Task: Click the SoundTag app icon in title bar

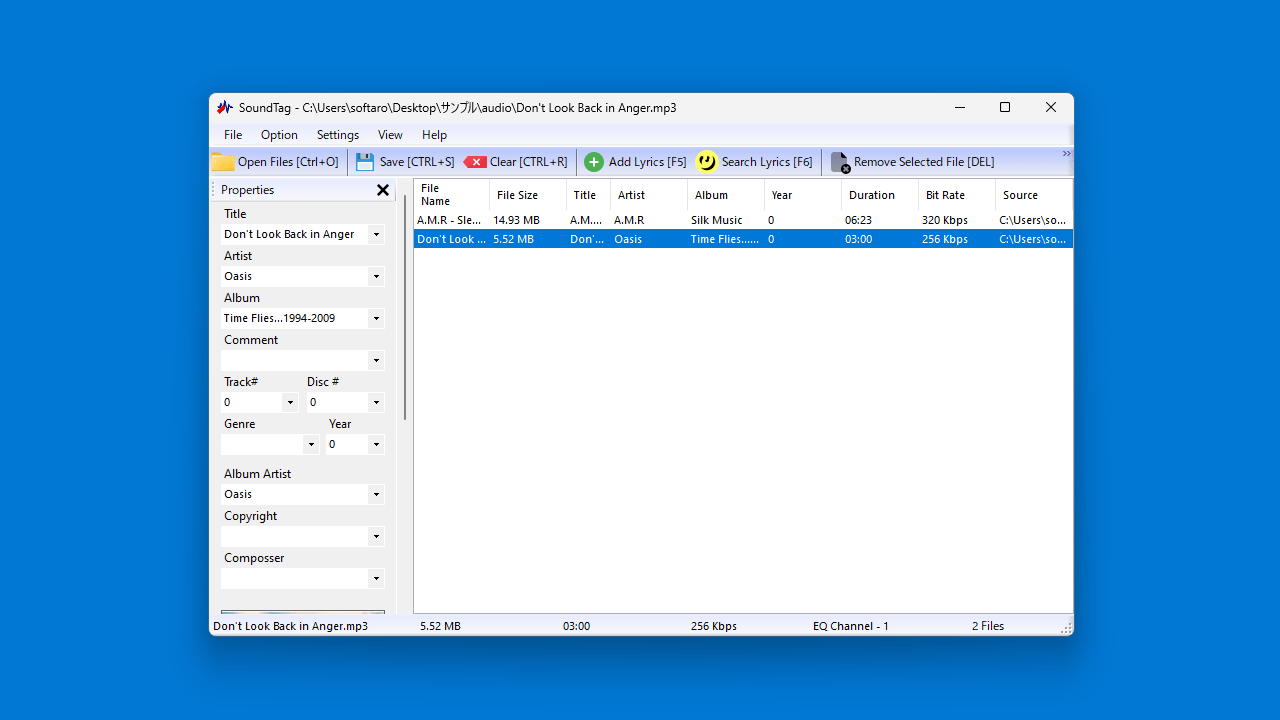Action: pos(225,107)
